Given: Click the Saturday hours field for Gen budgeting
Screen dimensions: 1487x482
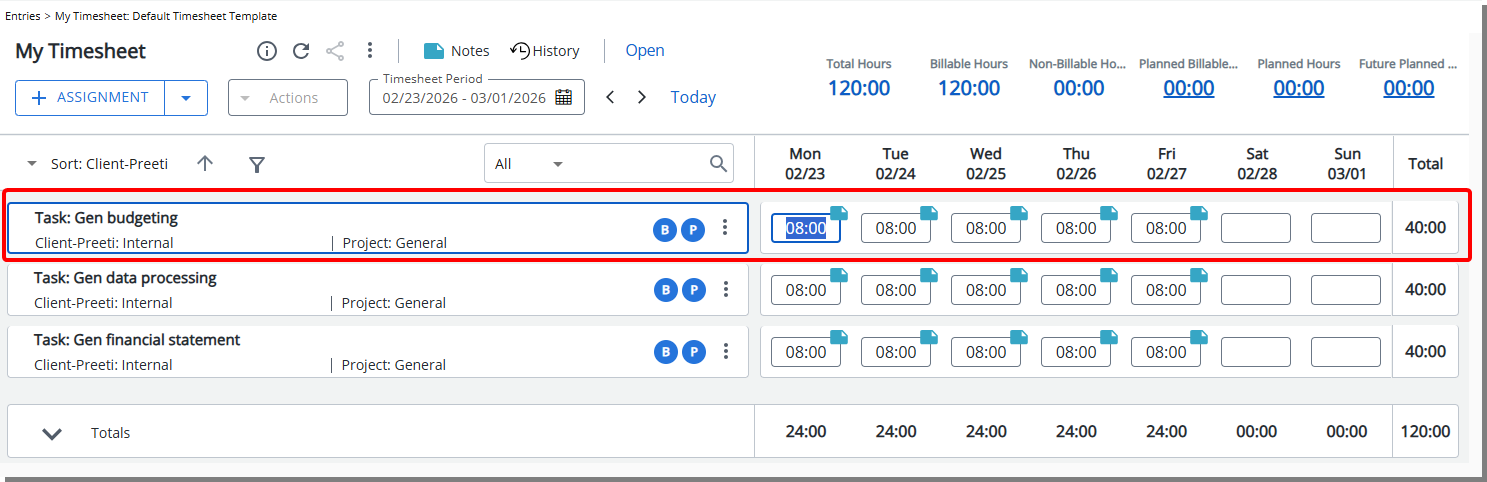Looking at the screenshot, I should click(1255, 228).
